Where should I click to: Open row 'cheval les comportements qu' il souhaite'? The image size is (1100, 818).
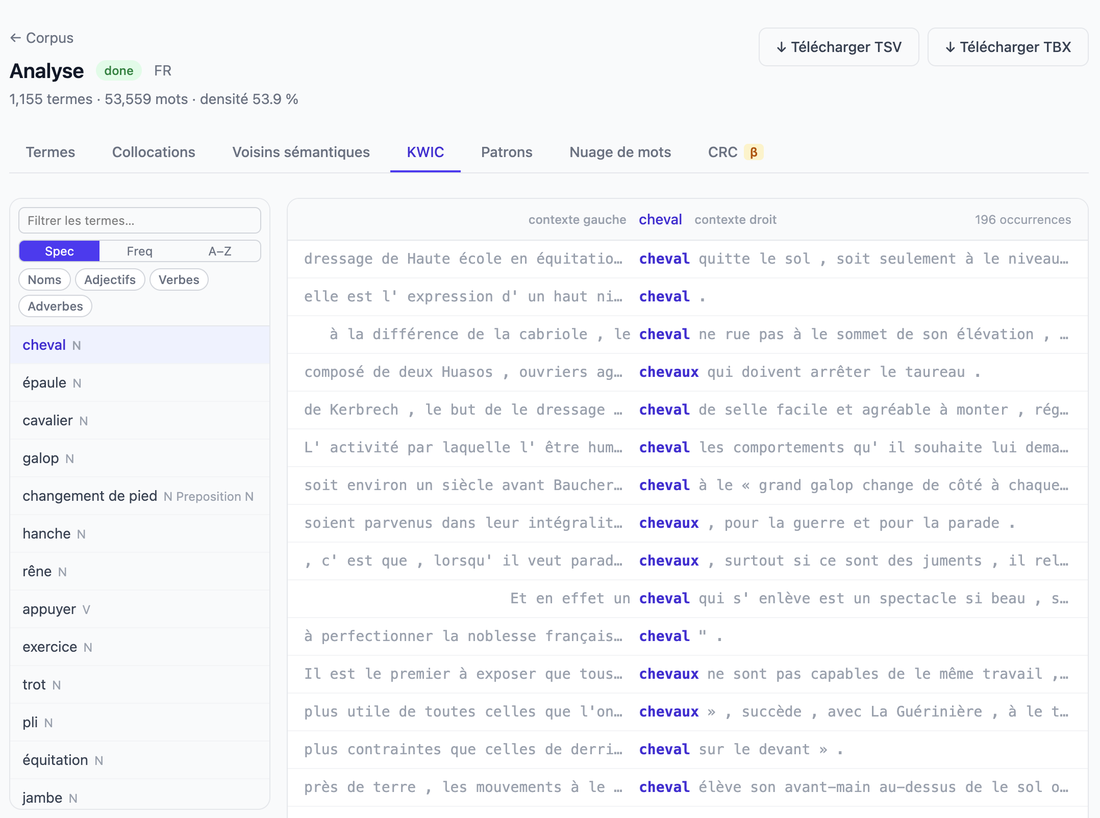(688, 448)
